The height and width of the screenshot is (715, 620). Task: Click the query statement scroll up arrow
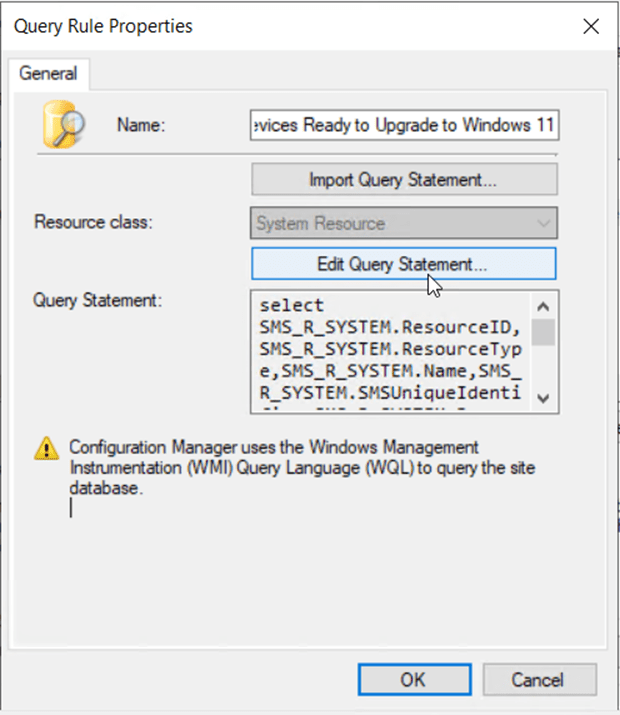[543, 306]
